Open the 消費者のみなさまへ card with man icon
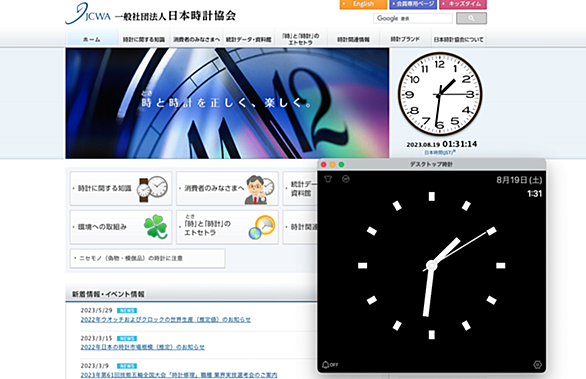This screenshot has height=379, width=586. (227, 188)
